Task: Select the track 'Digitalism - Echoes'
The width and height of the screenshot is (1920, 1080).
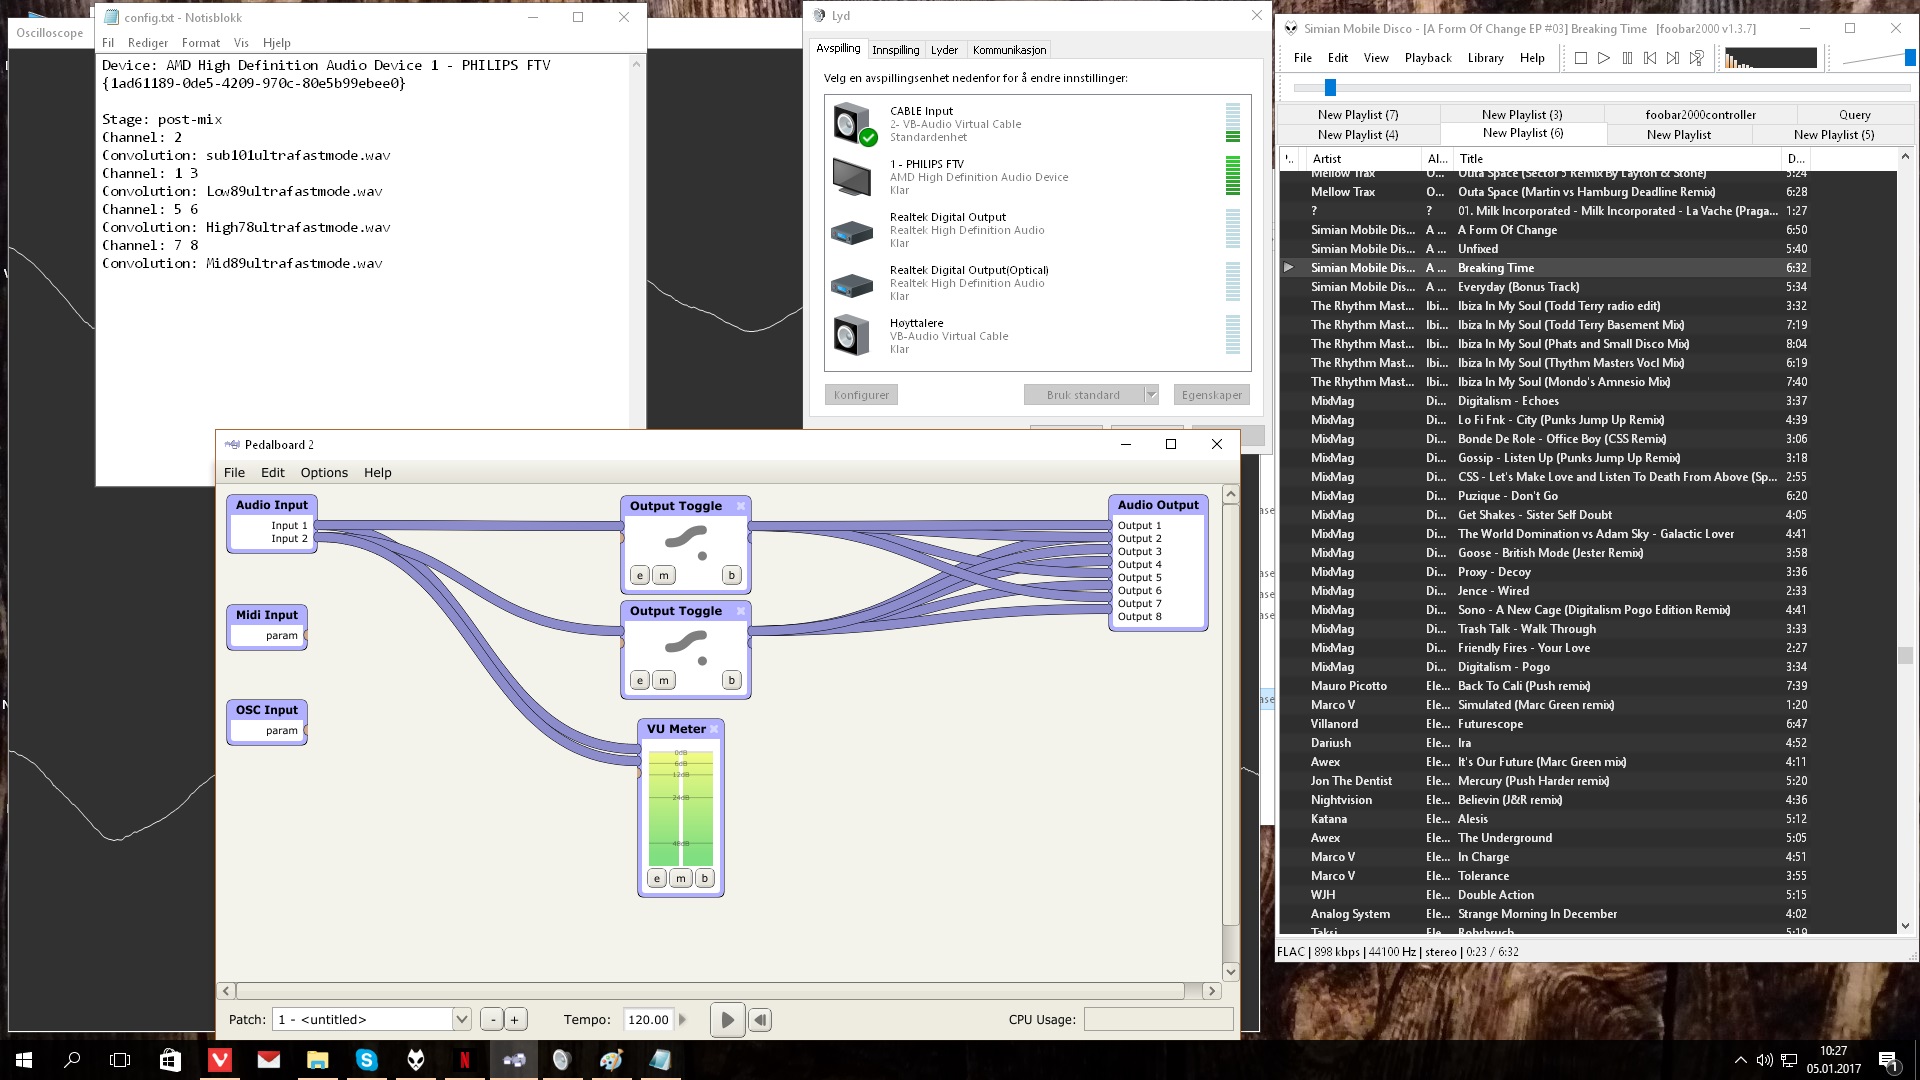Action: pyautogui.click(x=1545, y=401)
